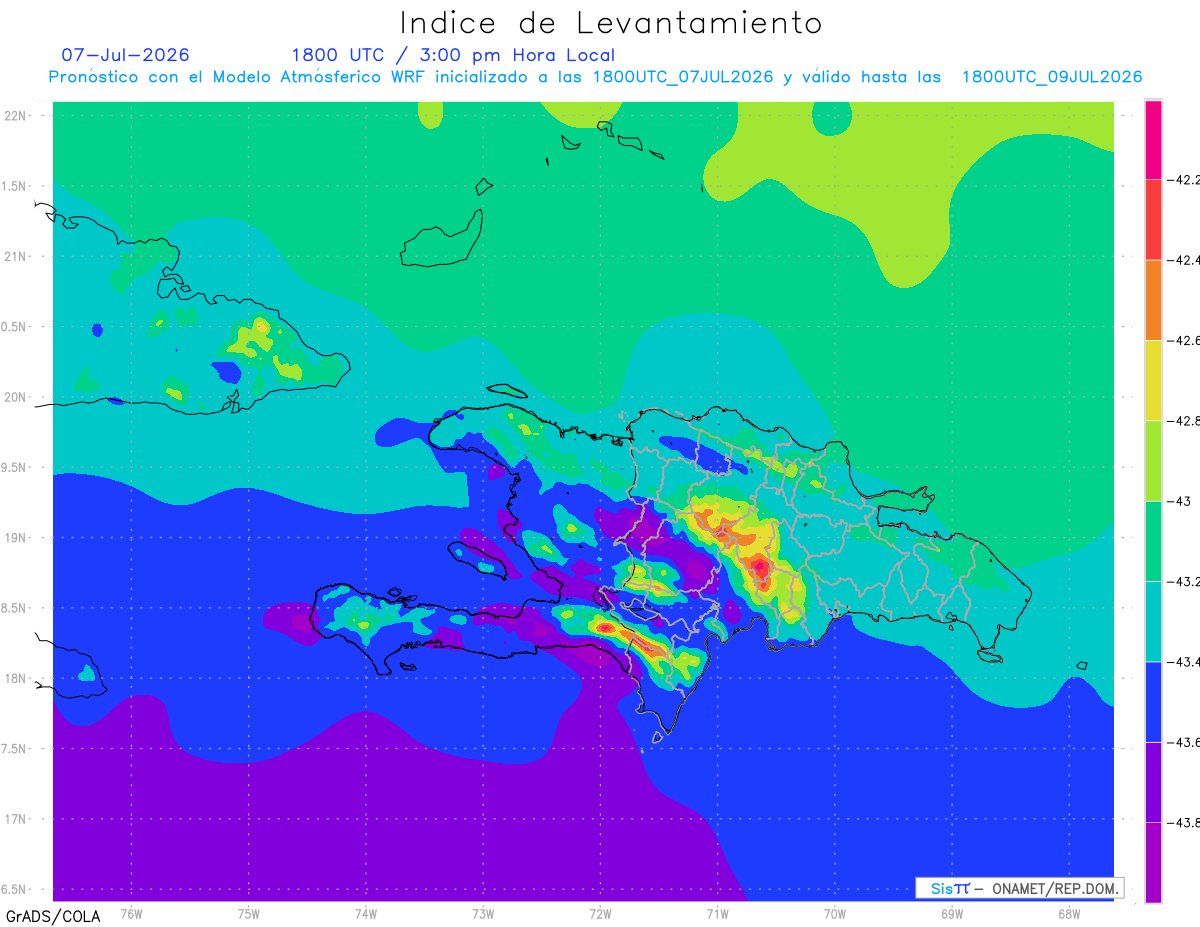Click the "-42.2" colorbar label
This screenshot has height=927, width=1200.
click(x=1185, y=180)
